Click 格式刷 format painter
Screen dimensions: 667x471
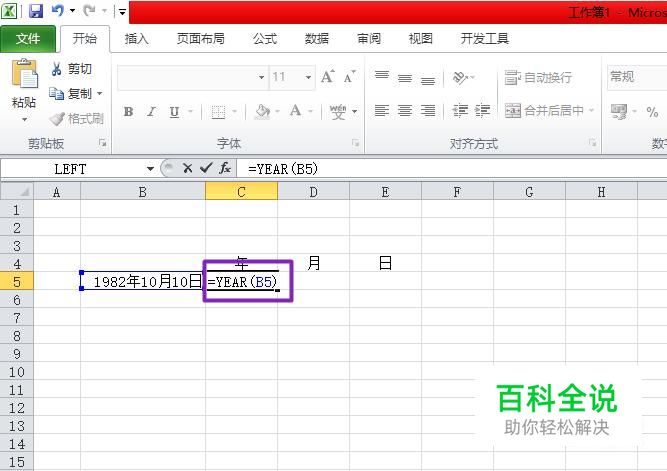(x=77, y=119)
